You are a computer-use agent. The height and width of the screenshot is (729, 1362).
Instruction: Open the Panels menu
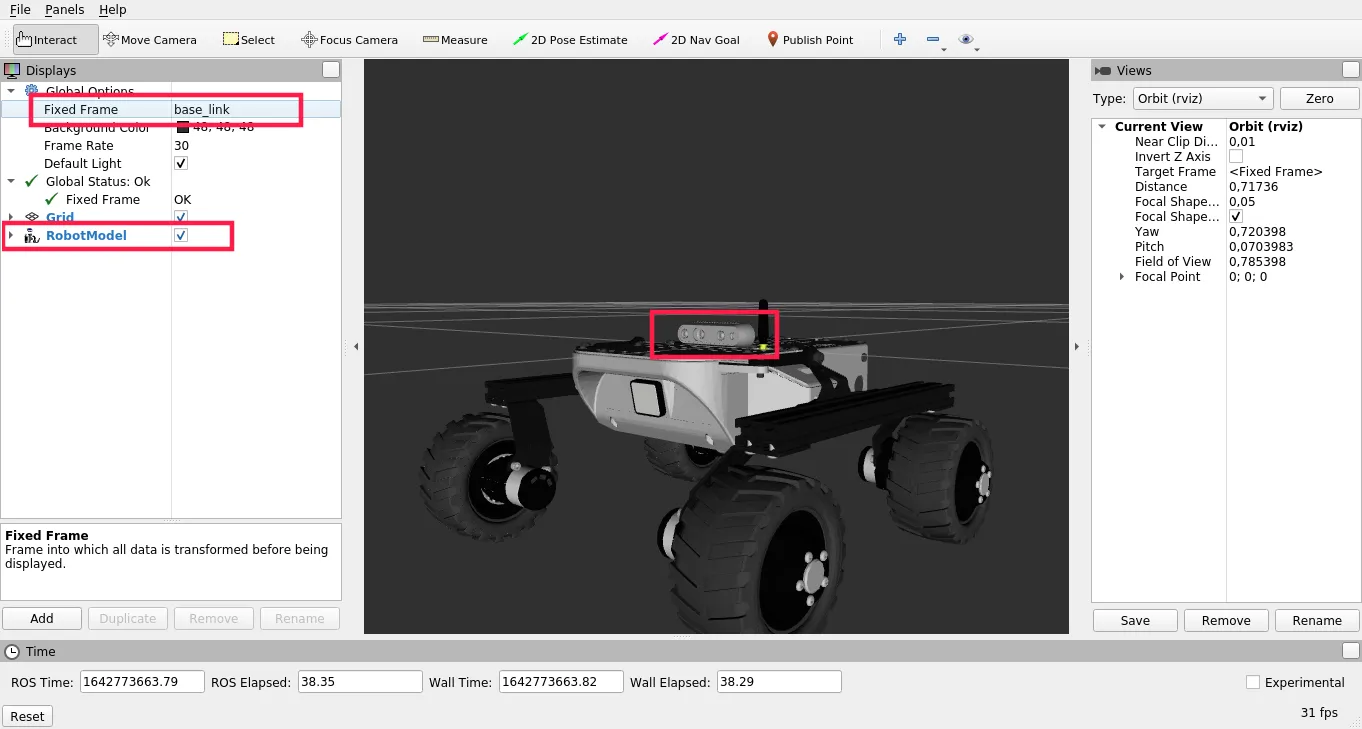(65, 9)
